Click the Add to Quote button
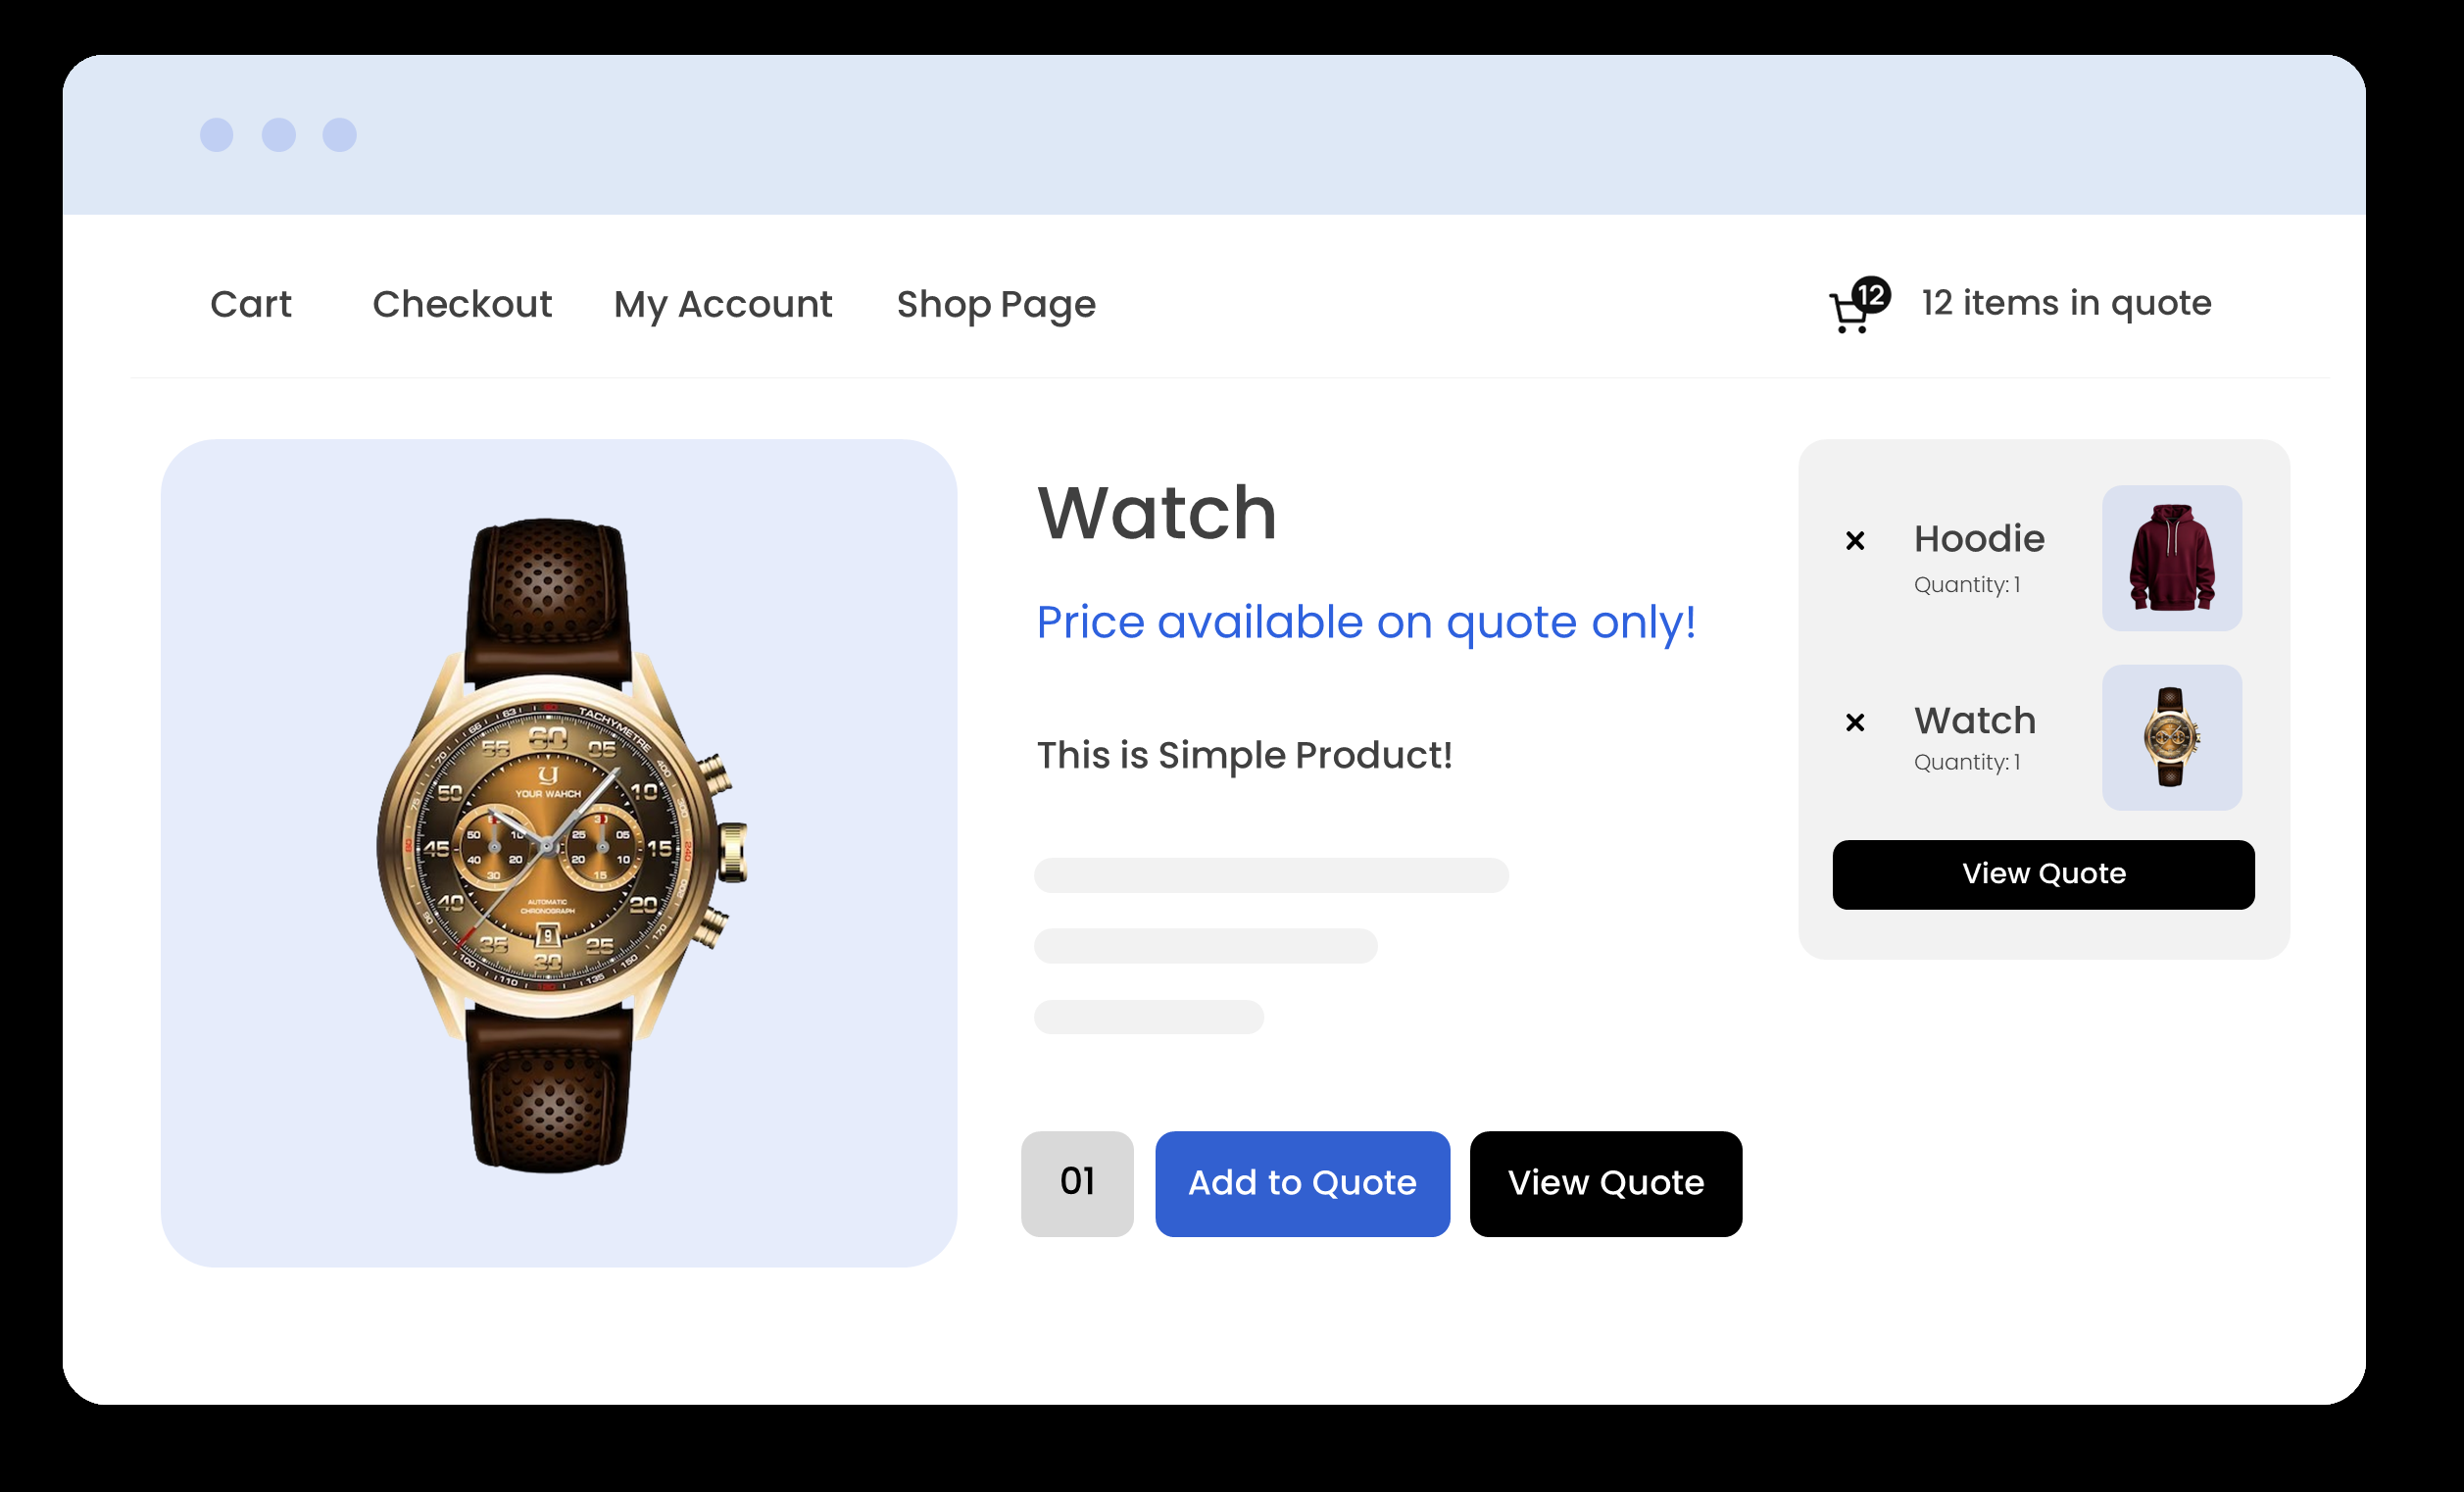This screenshot has width=2464, height=1492. point(1303,1184)
